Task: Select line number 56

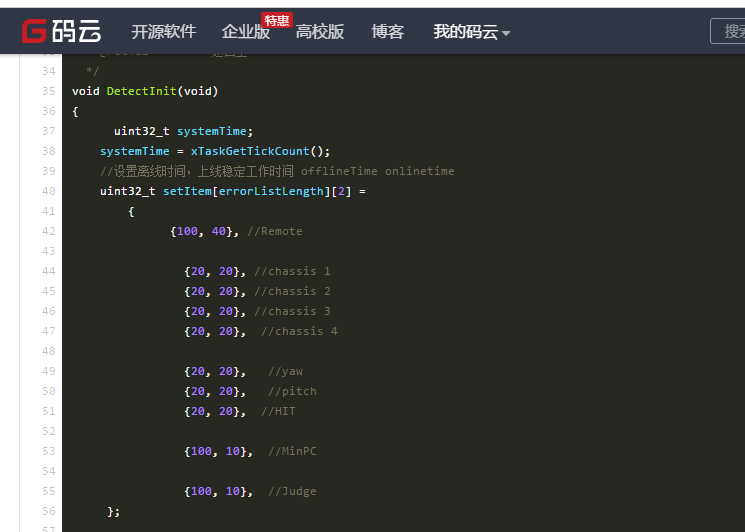Action: 49,511
